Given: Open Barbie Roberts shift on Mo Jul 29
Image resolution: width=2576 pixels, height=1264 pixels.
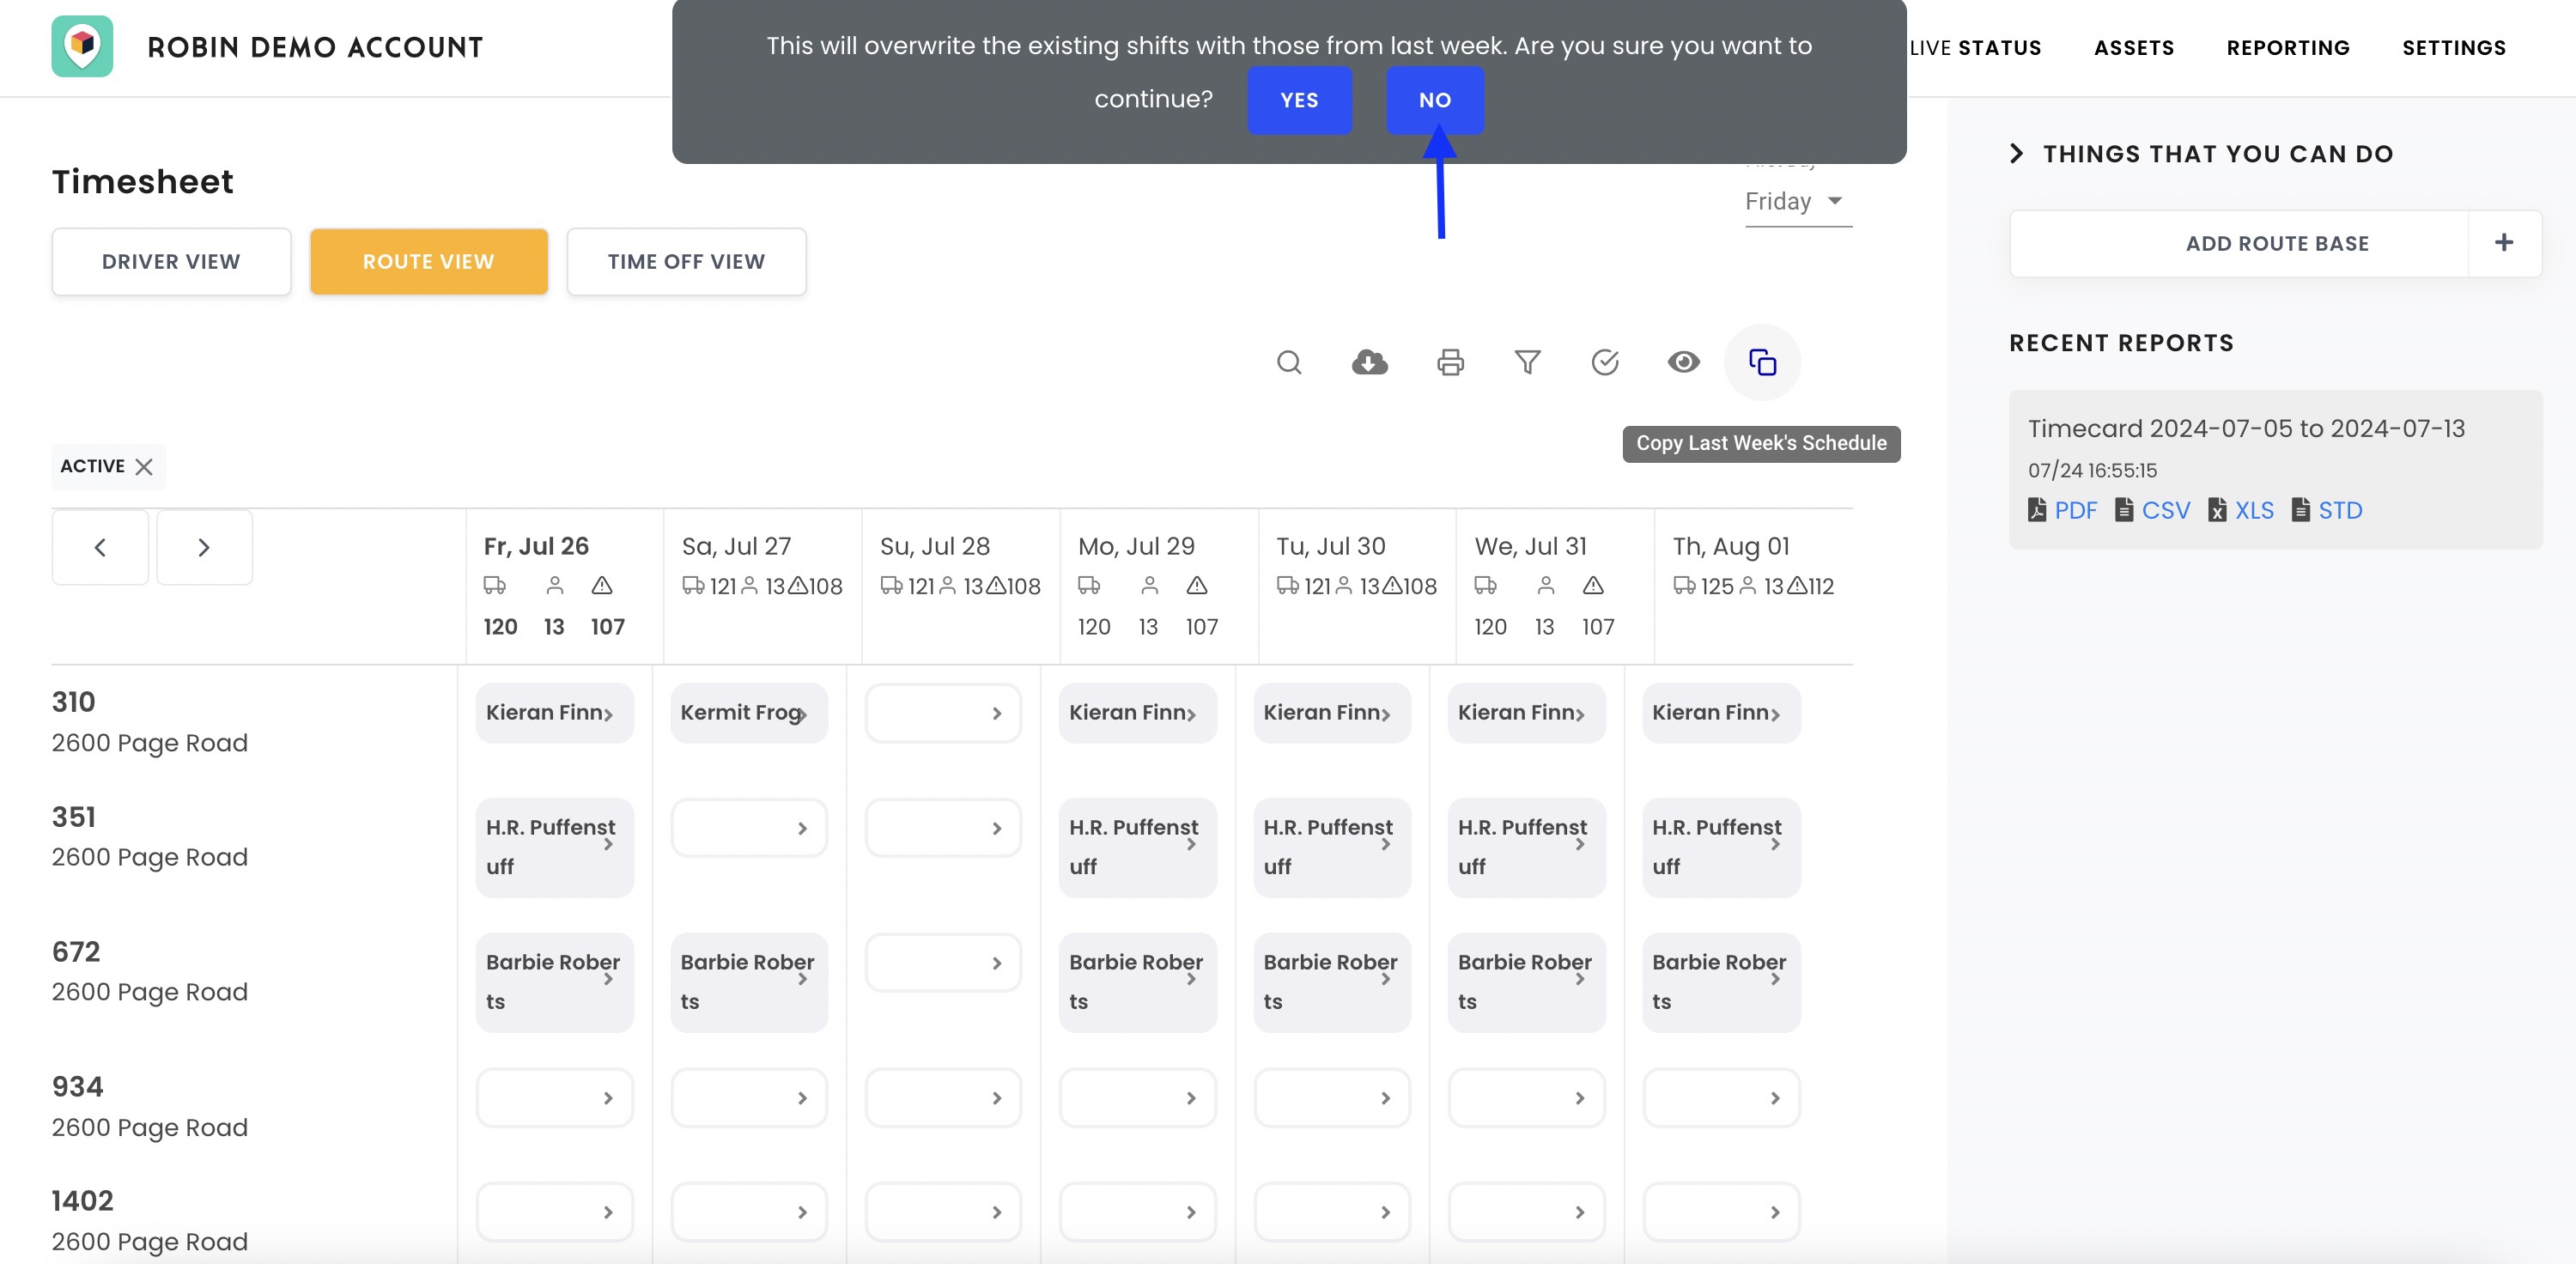Looking at the screenshot, I should click(x=1137, y=982).
